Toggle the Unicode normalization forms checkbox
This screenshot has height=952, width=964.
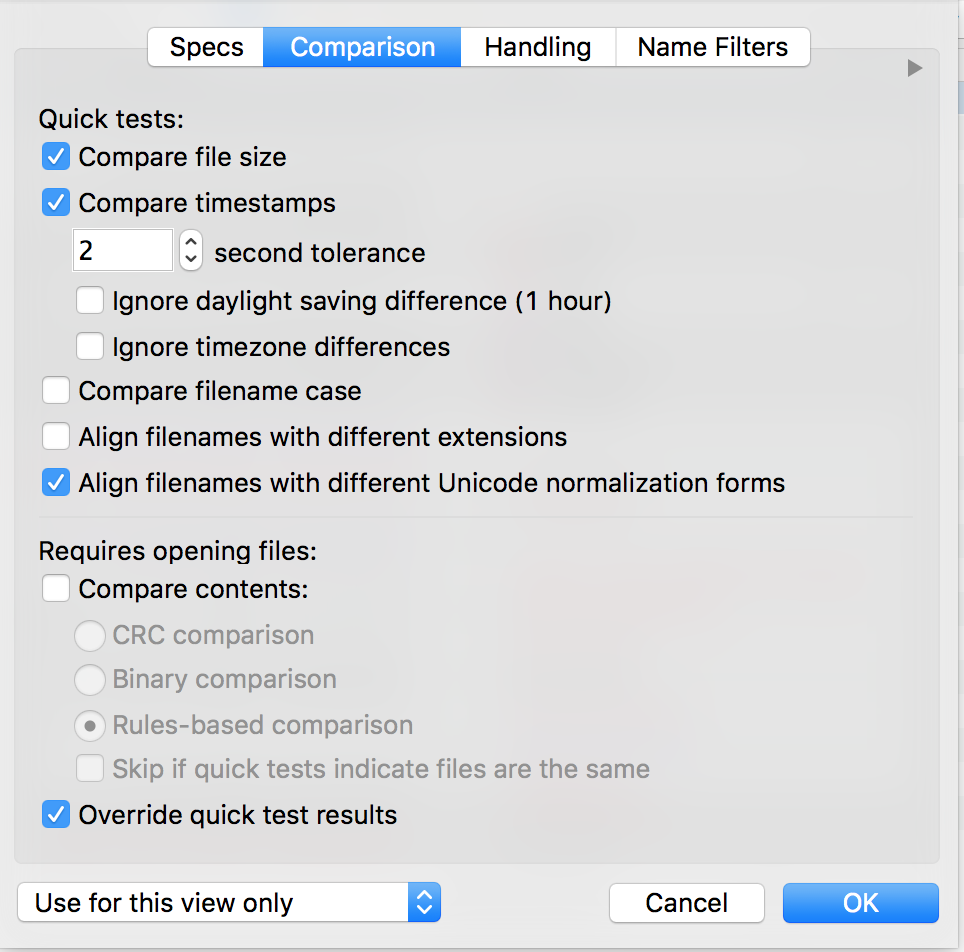pyautogui.click(x=56, y=483)
